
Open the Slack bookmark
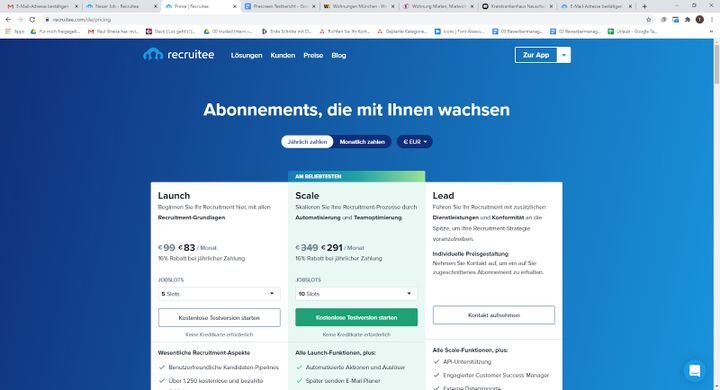coord(170,31)
